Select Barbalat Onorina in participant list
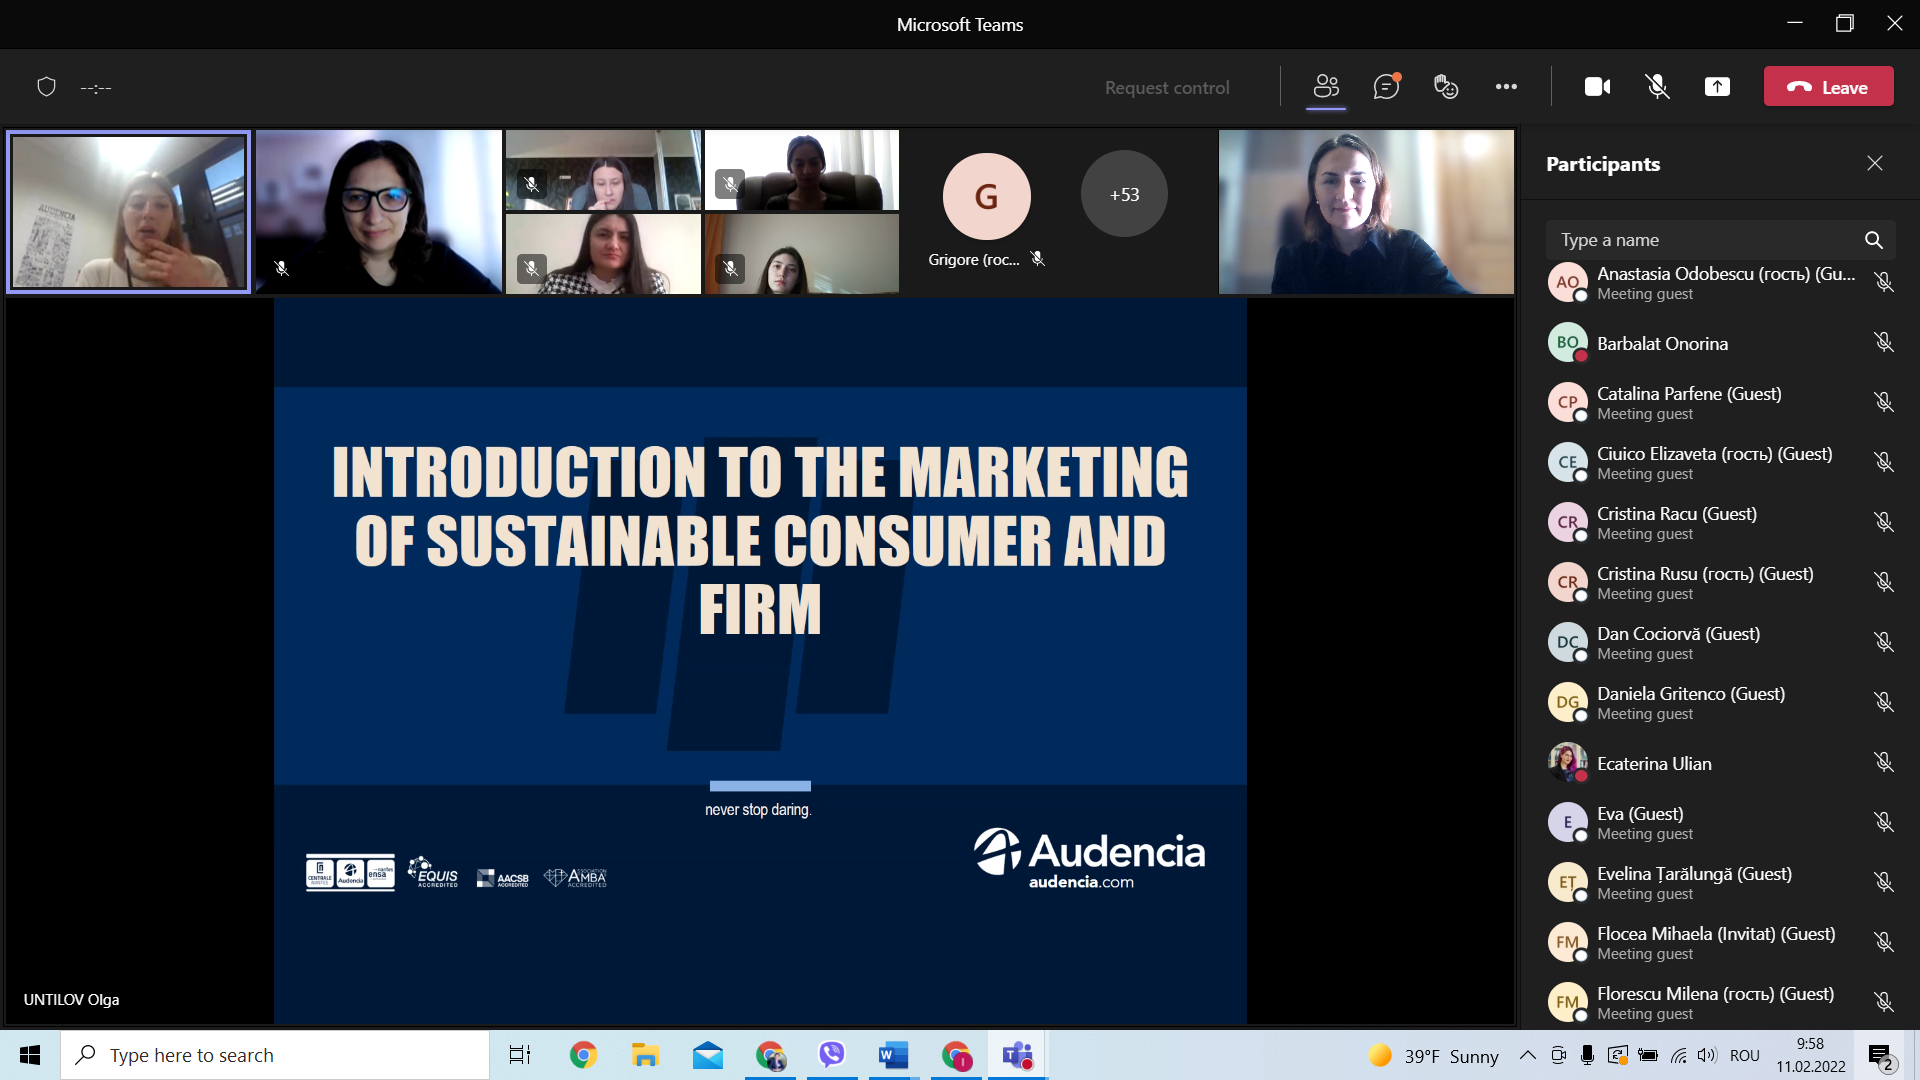1920x1080 pixels. (x=1662, y=343)
